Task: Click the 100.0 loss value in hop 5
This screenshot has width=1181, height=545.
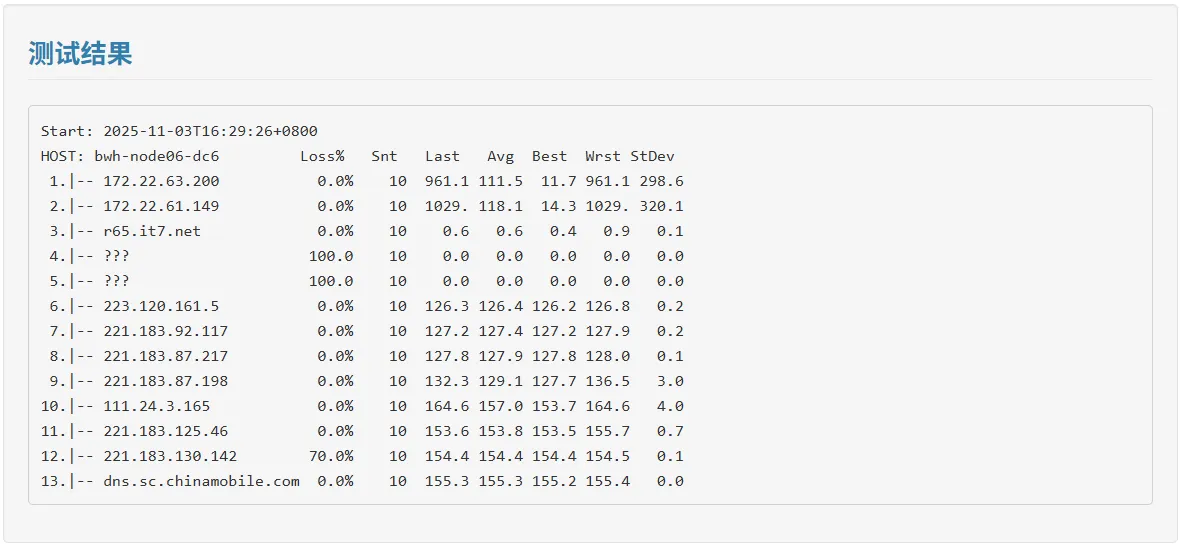Action: [x=331, y=281]
